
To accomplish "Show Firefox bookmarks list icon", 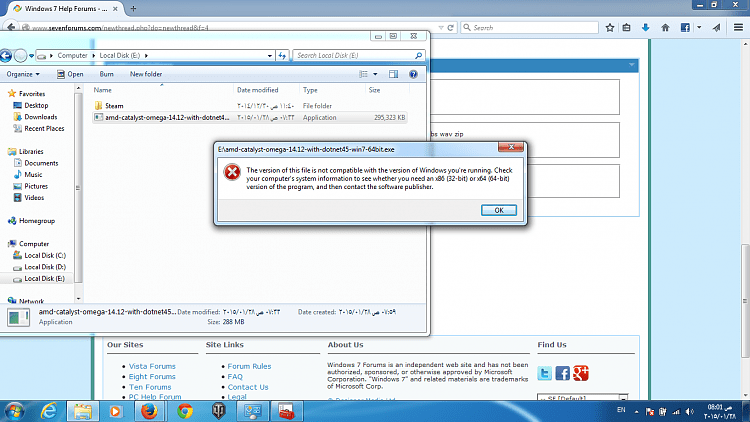I will [627, 28].
